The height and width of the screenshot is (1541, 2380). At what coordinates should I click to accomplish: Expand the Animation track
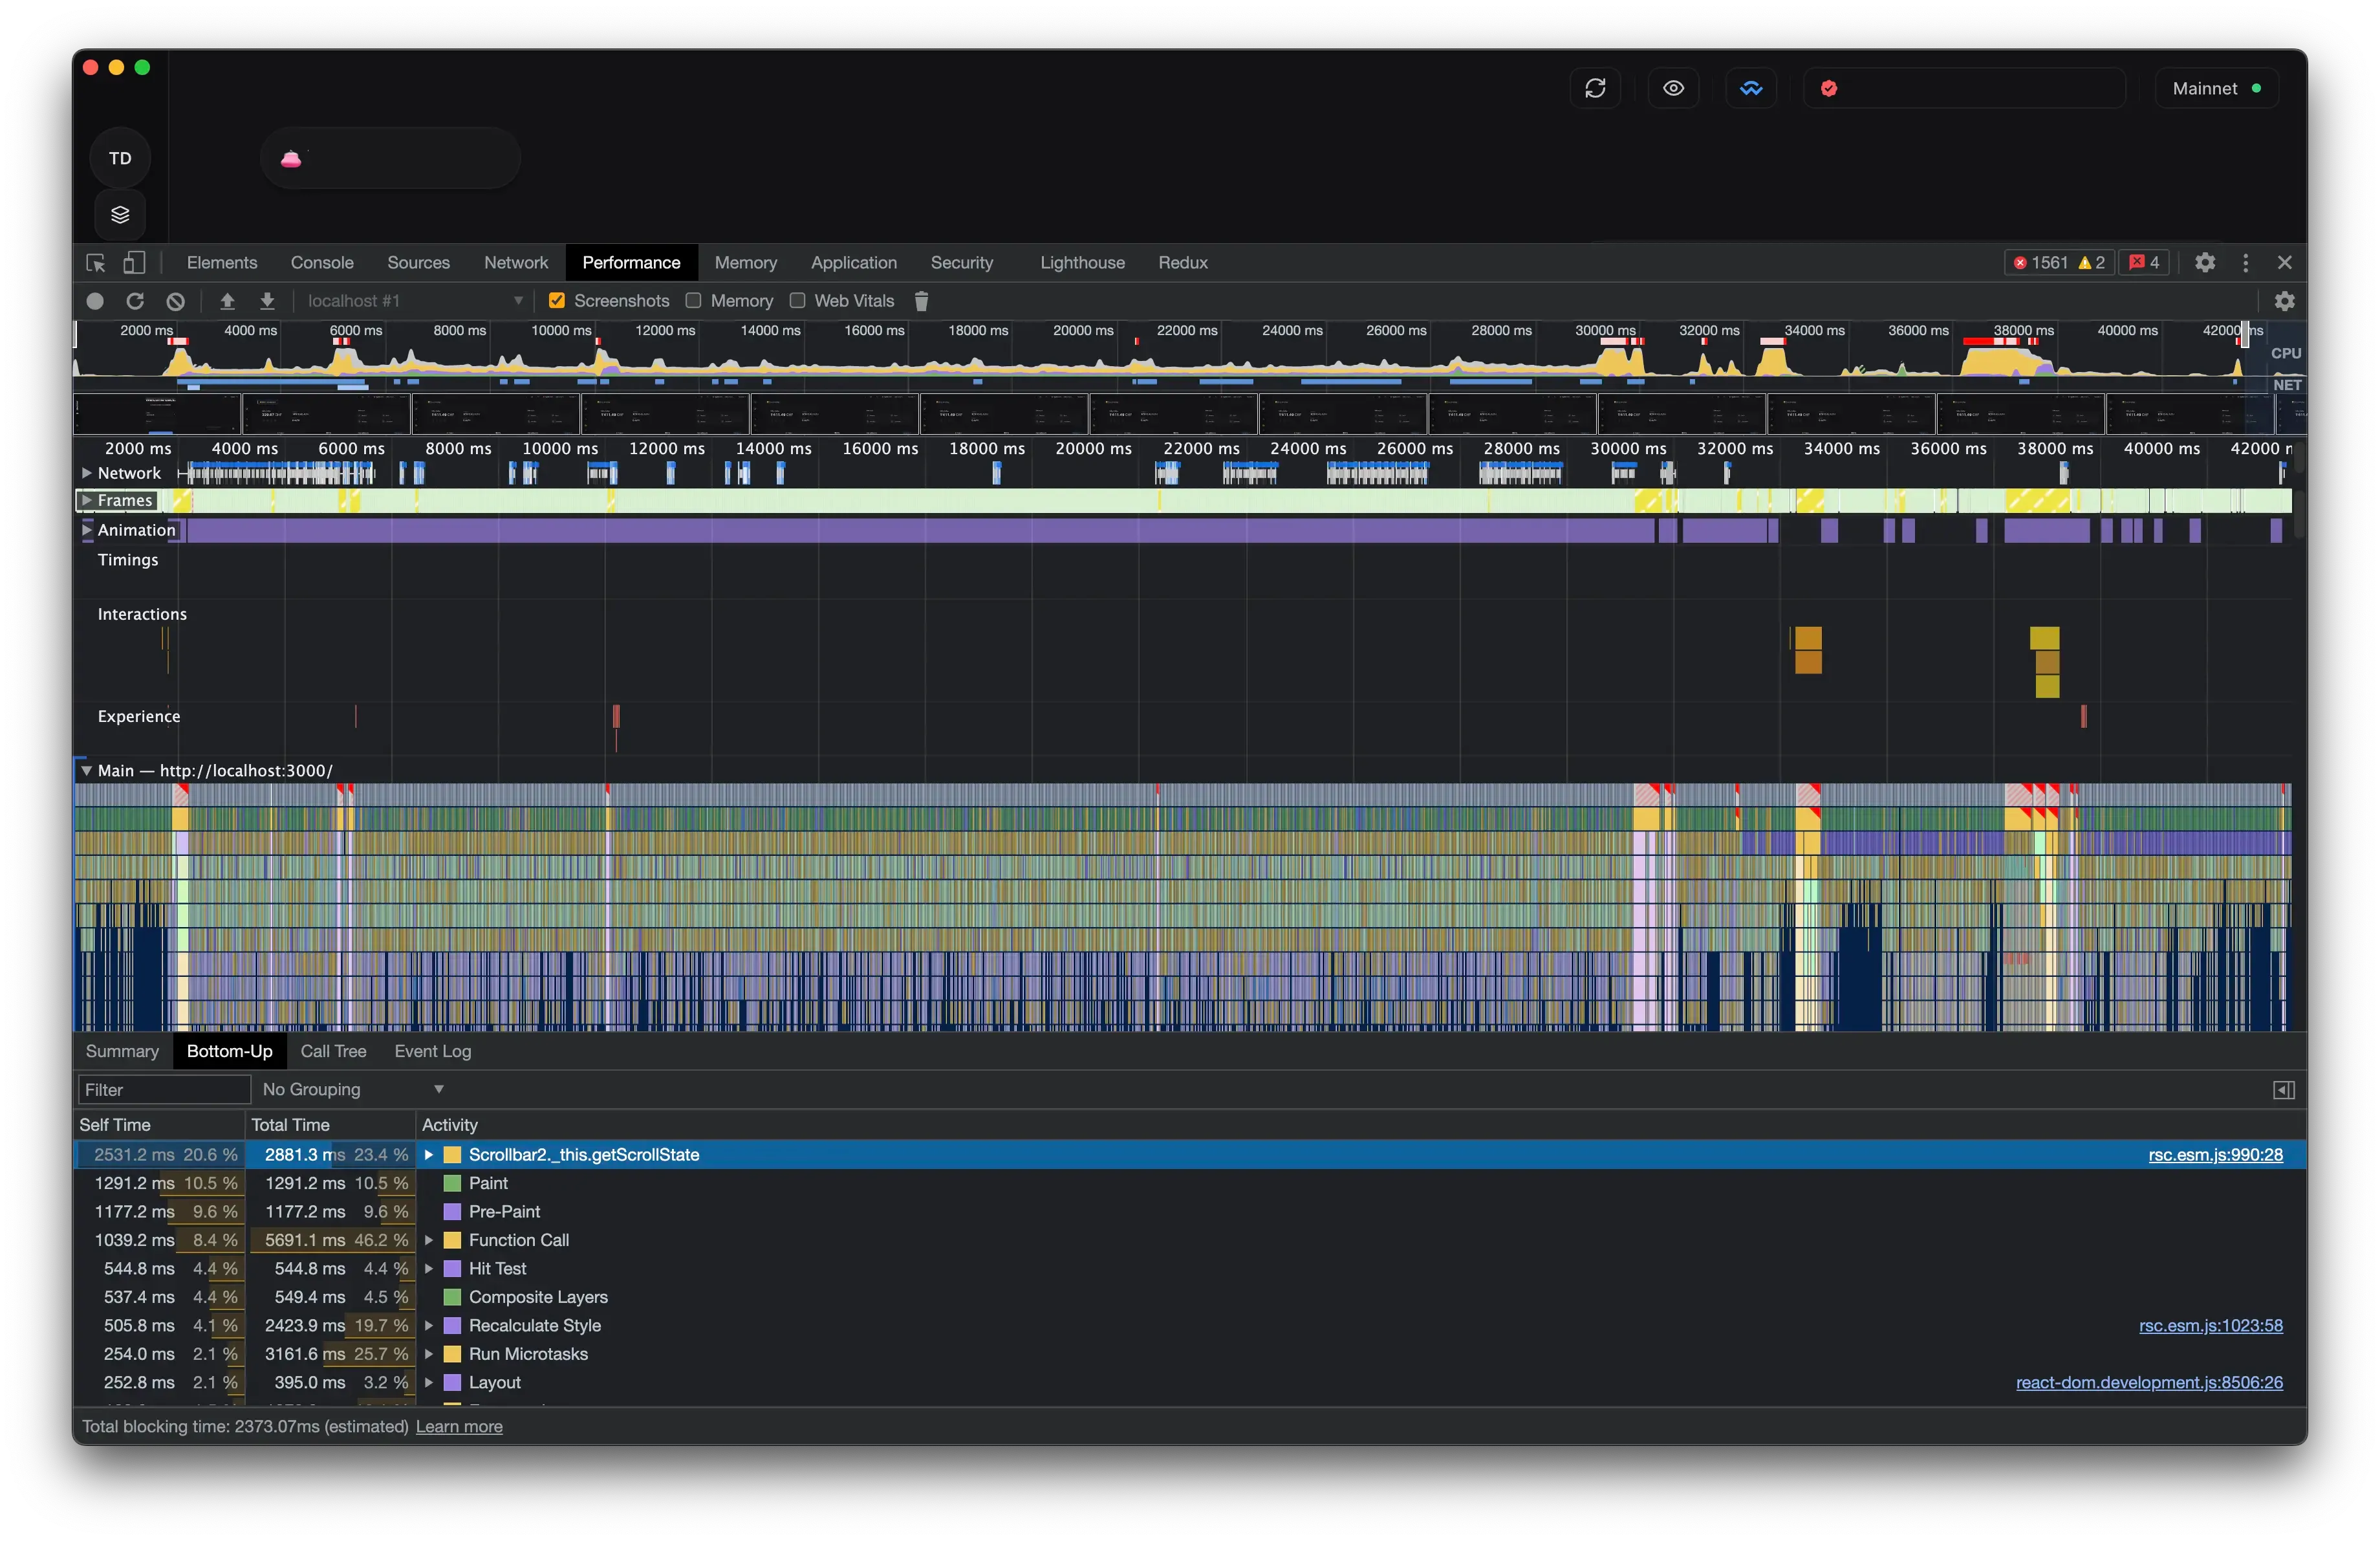click(x=87, y=530)
